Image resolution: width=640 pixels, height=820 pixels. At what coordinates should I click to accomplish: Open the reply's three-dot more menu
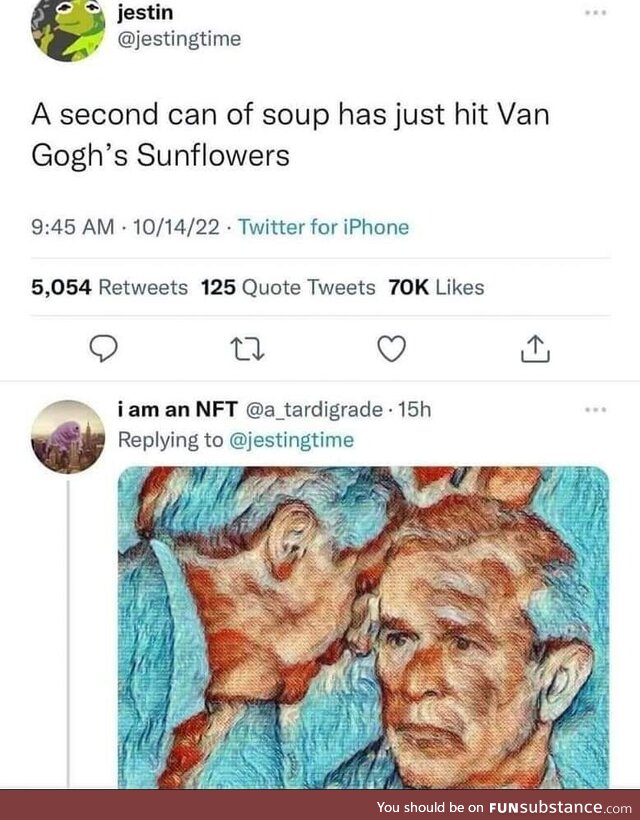(x=597, y=410)
